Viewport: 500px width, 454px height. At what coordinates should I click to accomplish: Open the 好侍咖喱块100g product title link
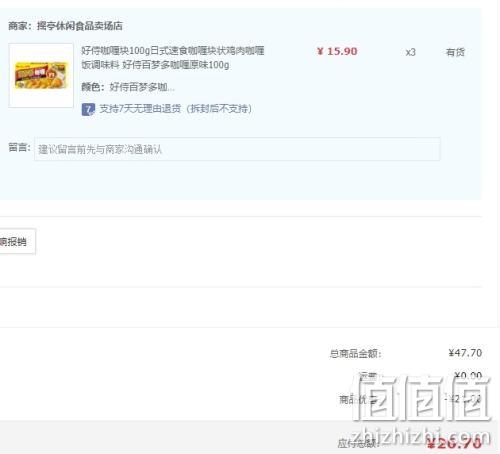(x=173, y=58)
